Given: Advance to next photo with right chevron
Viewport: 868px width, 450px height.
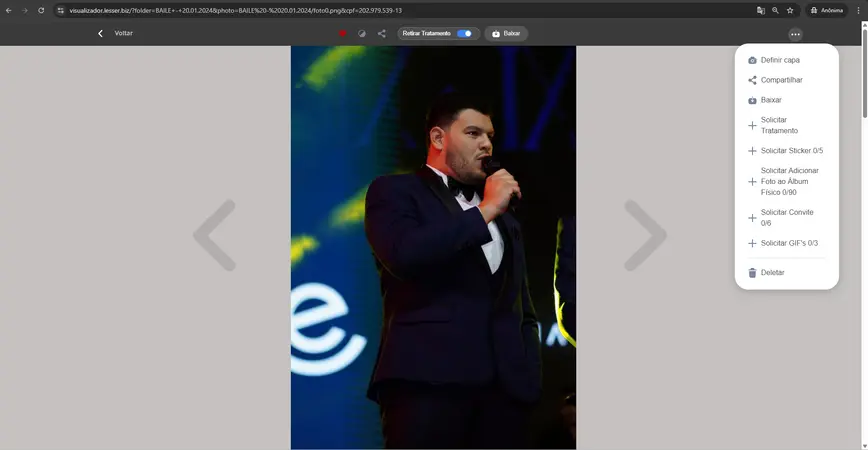Looking at the screenshot, I should coord(645,235).
